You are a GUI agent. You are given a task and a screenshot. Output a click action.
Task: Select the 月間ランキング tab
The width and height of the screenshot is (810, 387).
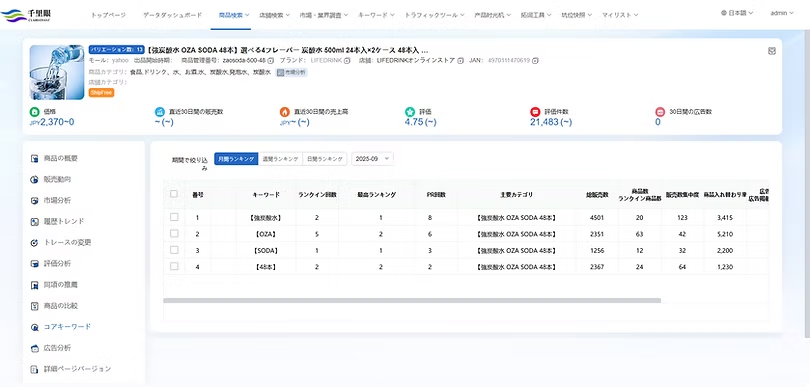pos(236,159)
